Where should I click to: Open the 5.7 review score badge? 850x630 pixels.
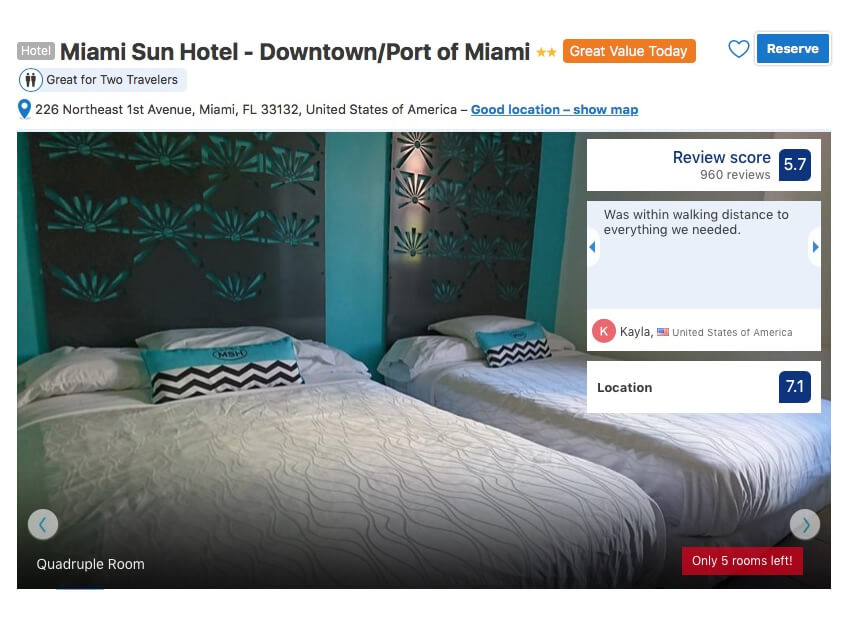click(x=795, y=164)
